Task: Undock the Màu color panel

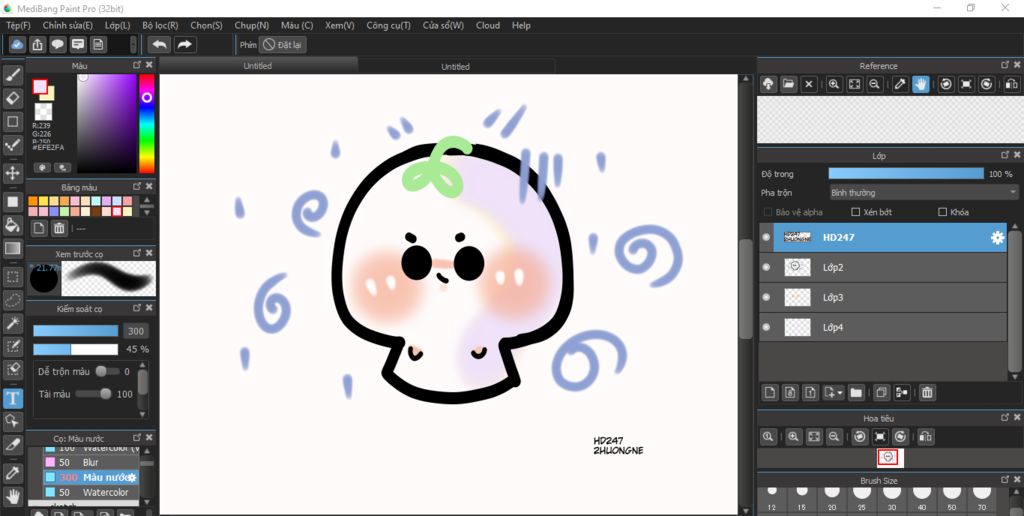Action: pos(136,65)
